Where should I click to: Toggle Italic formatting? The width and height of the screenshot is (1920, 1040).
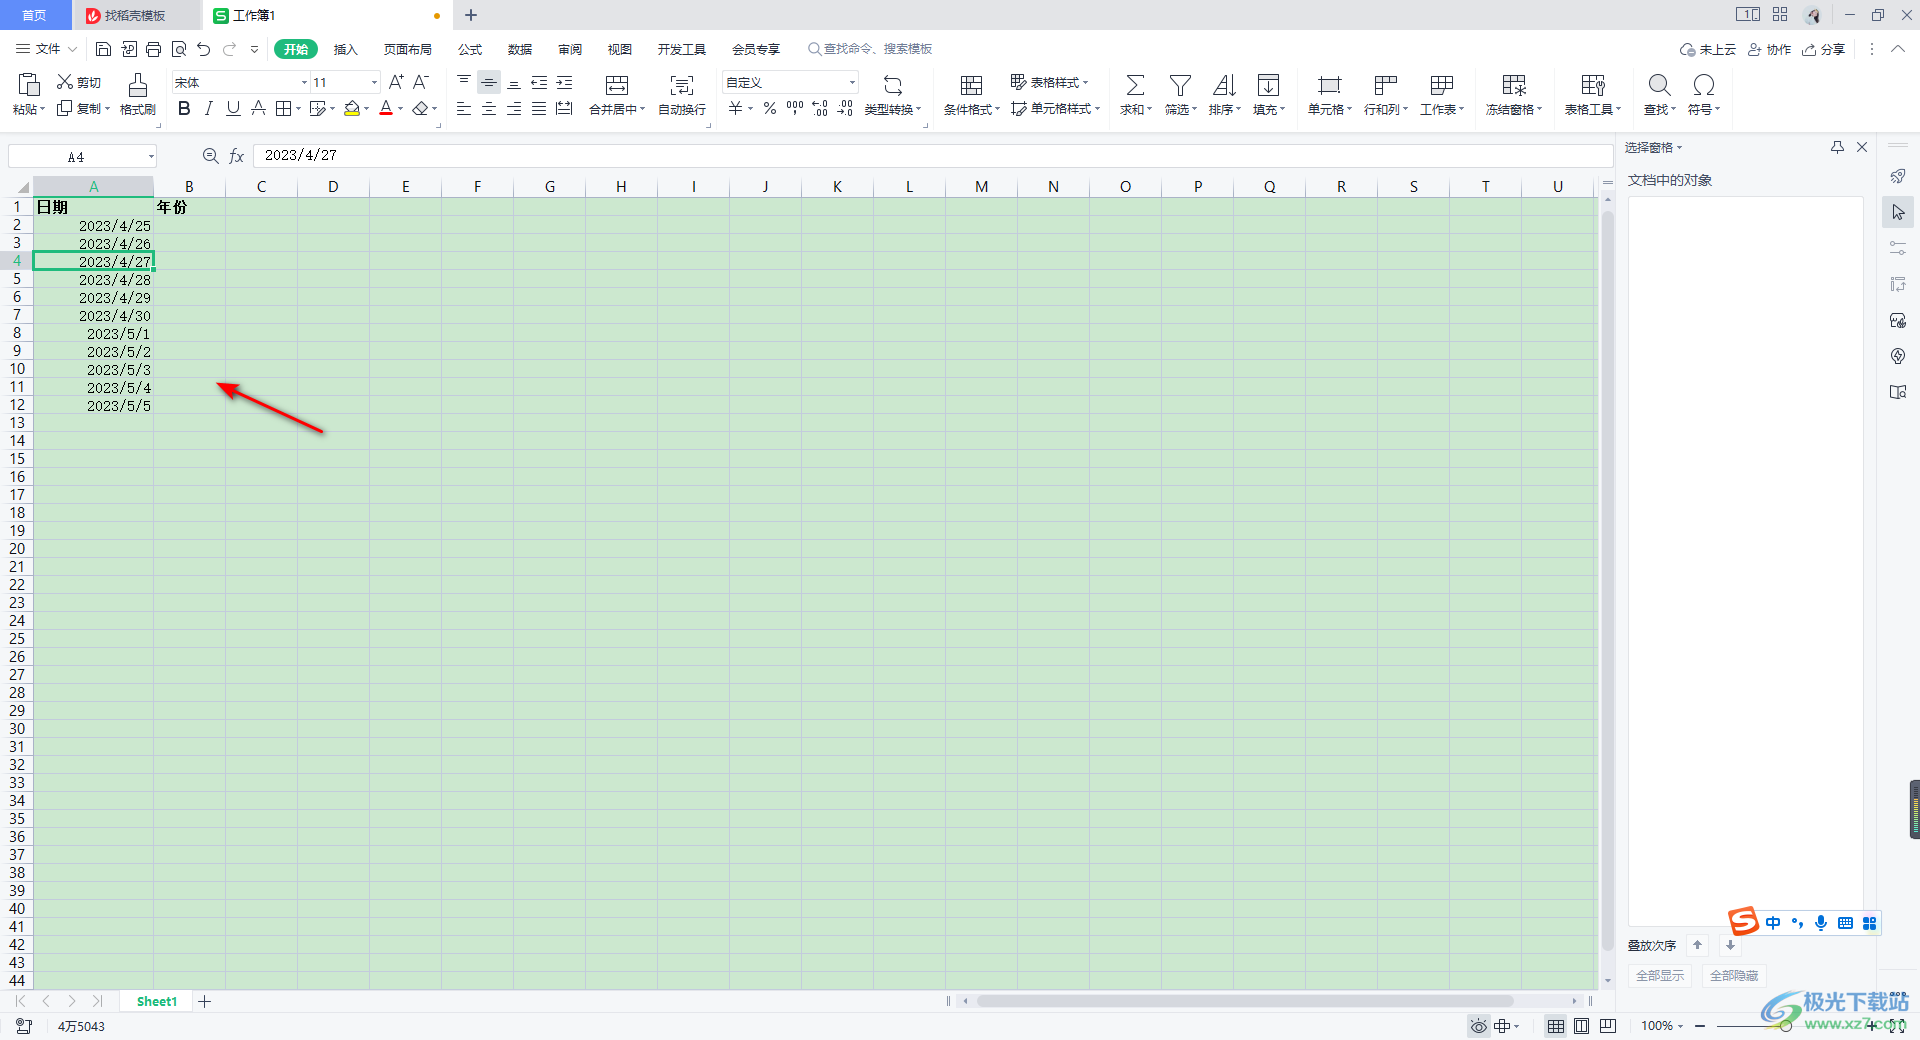pos(208,108)
